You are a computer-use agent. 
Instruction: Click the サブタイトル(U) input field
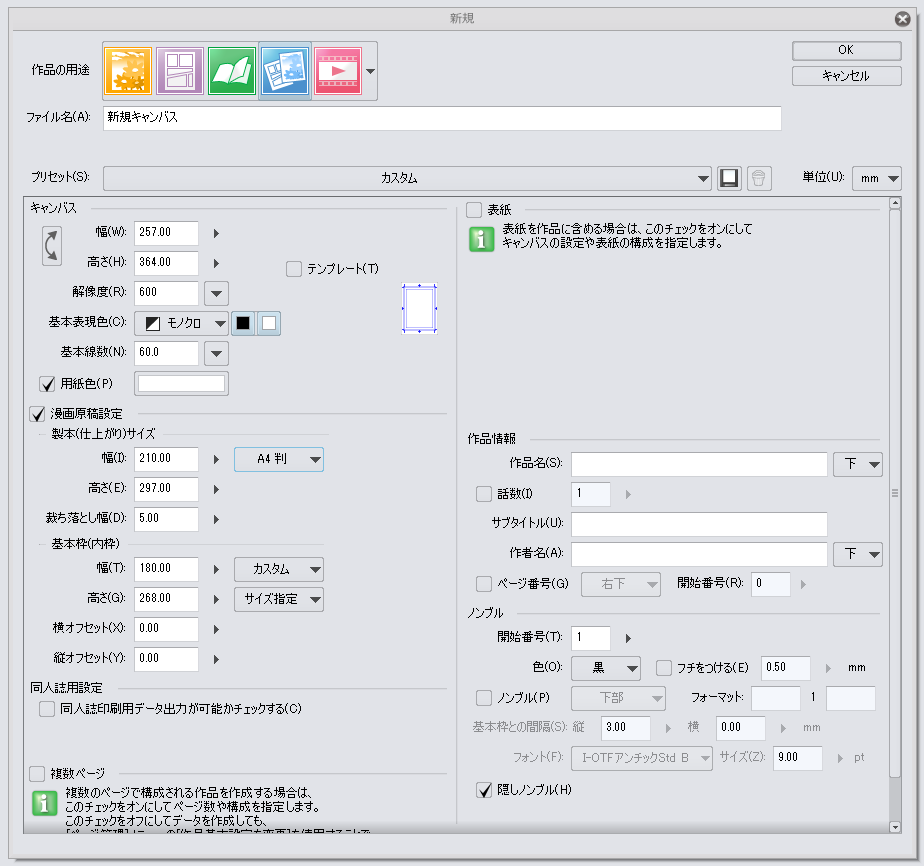click(x=699, y=524)
